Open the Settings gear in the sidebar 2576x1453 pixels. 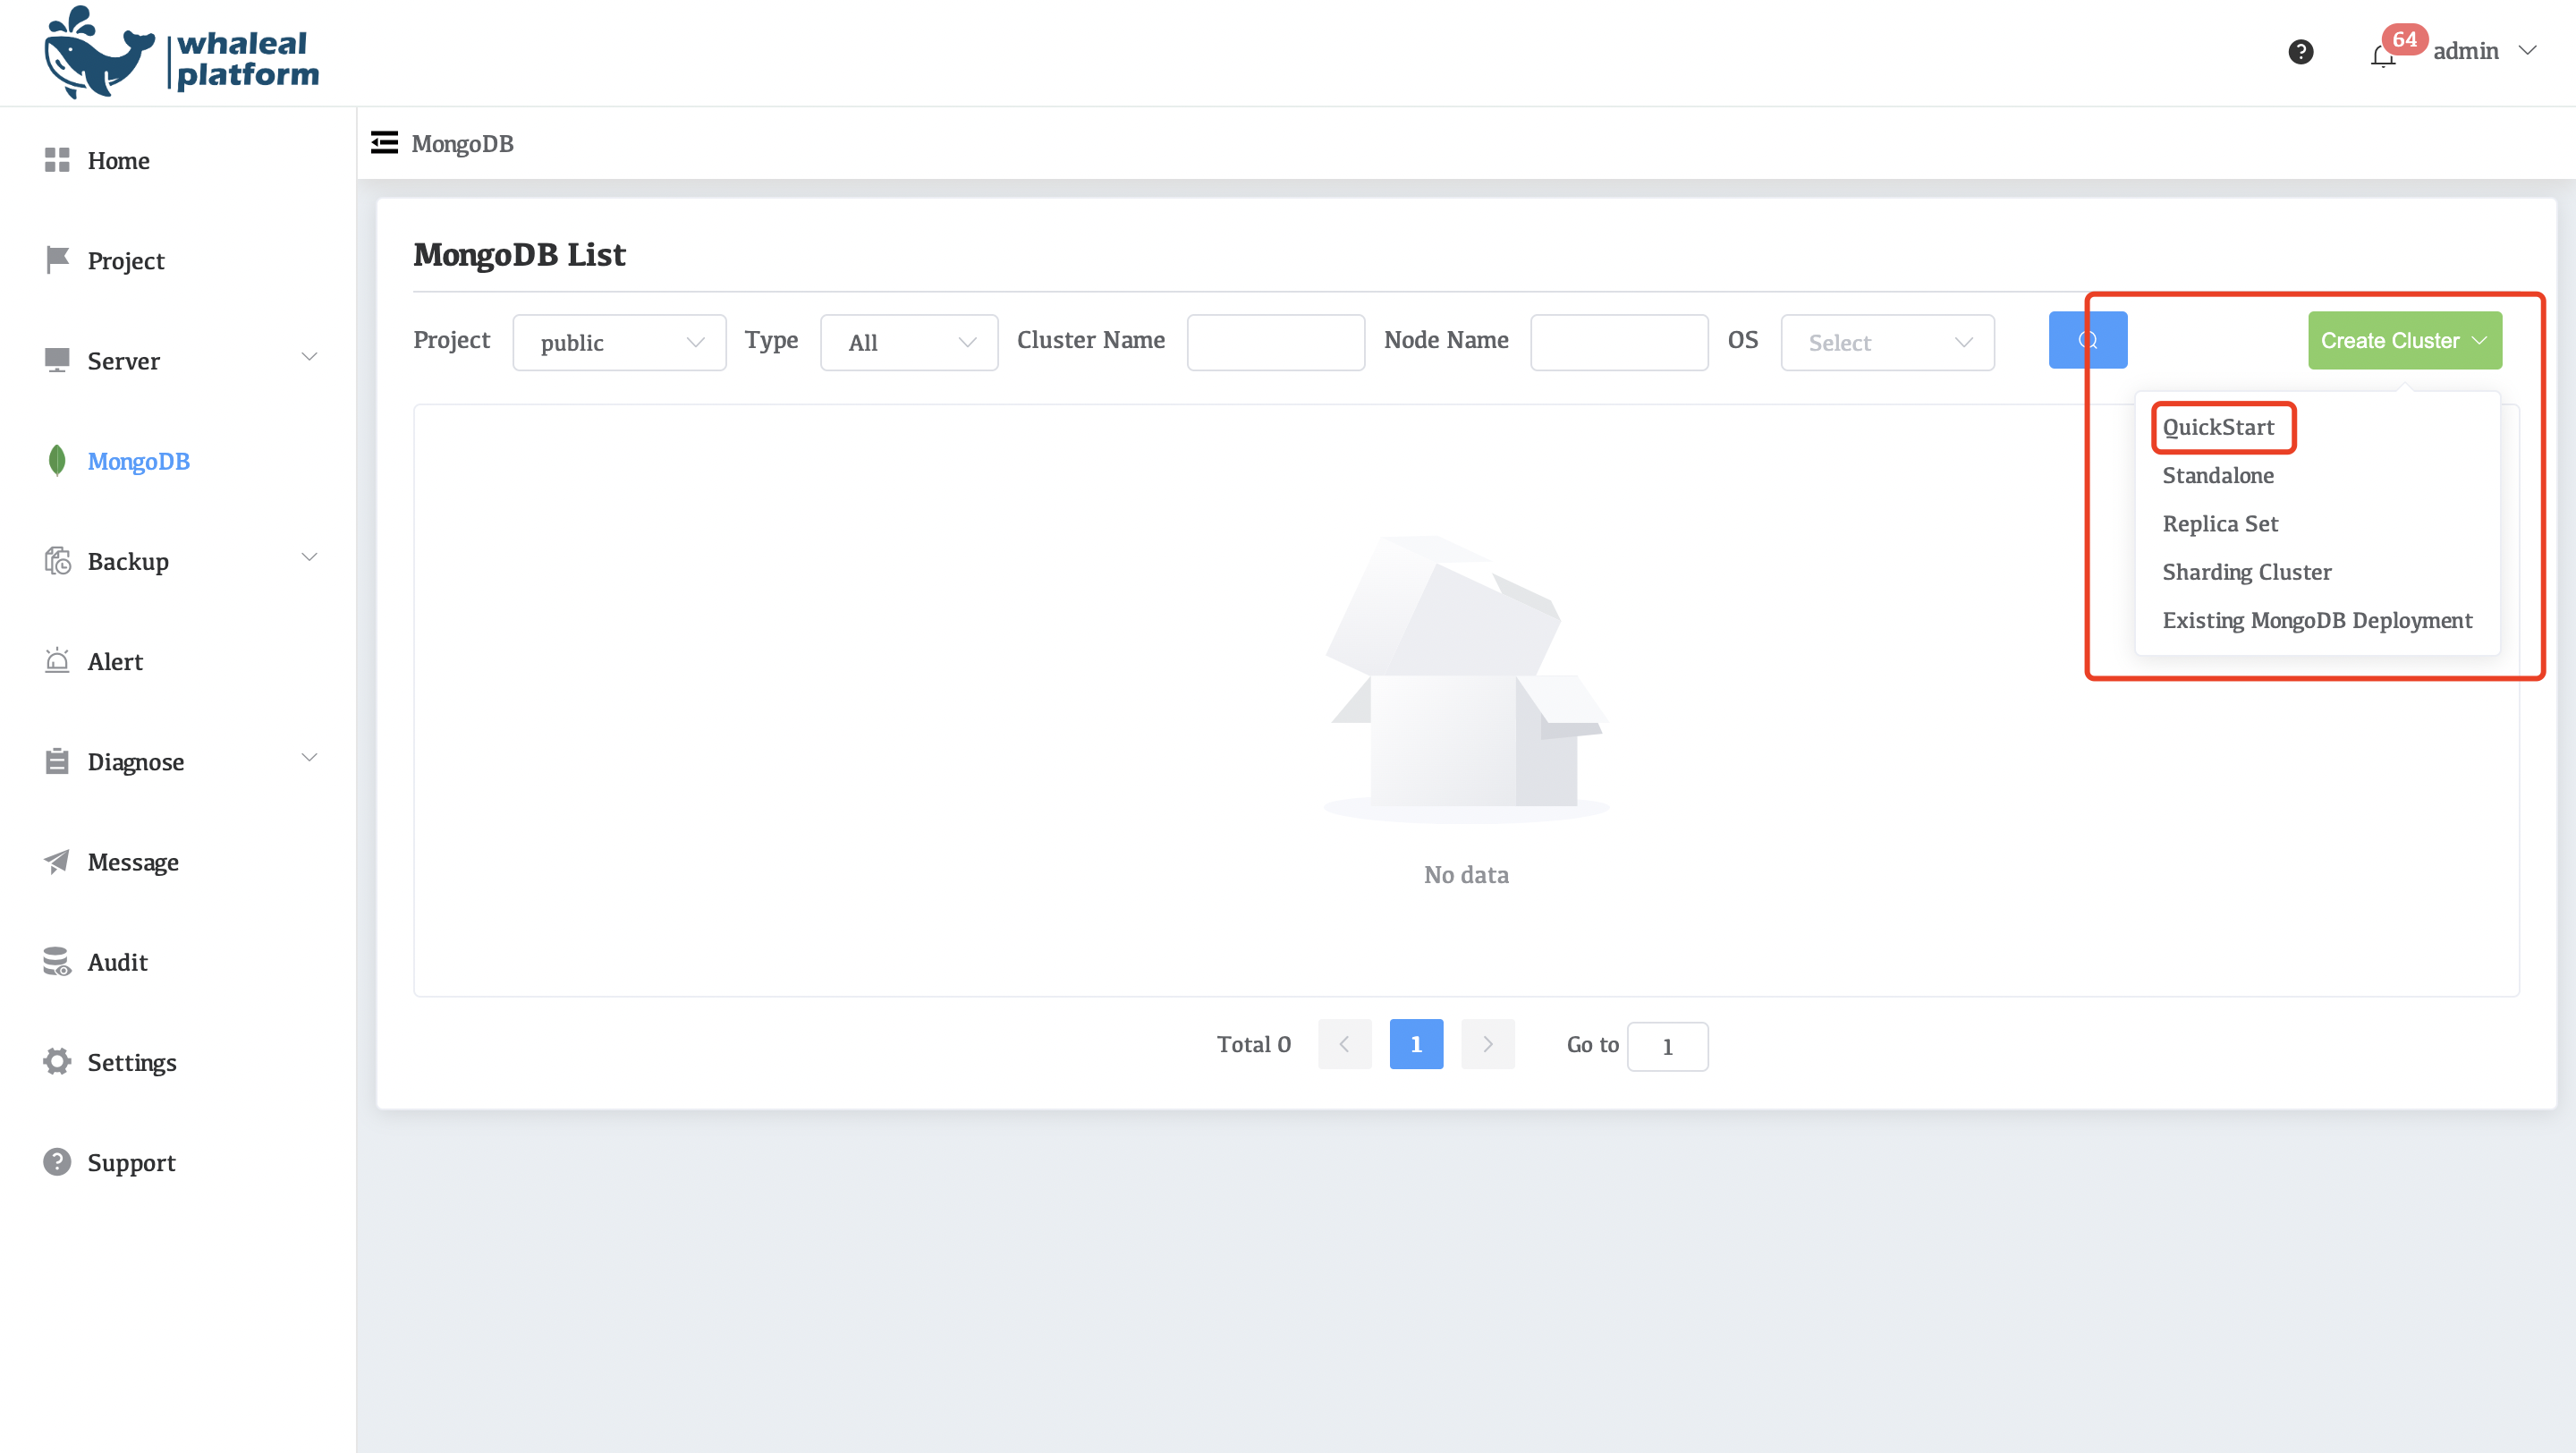57,1061
